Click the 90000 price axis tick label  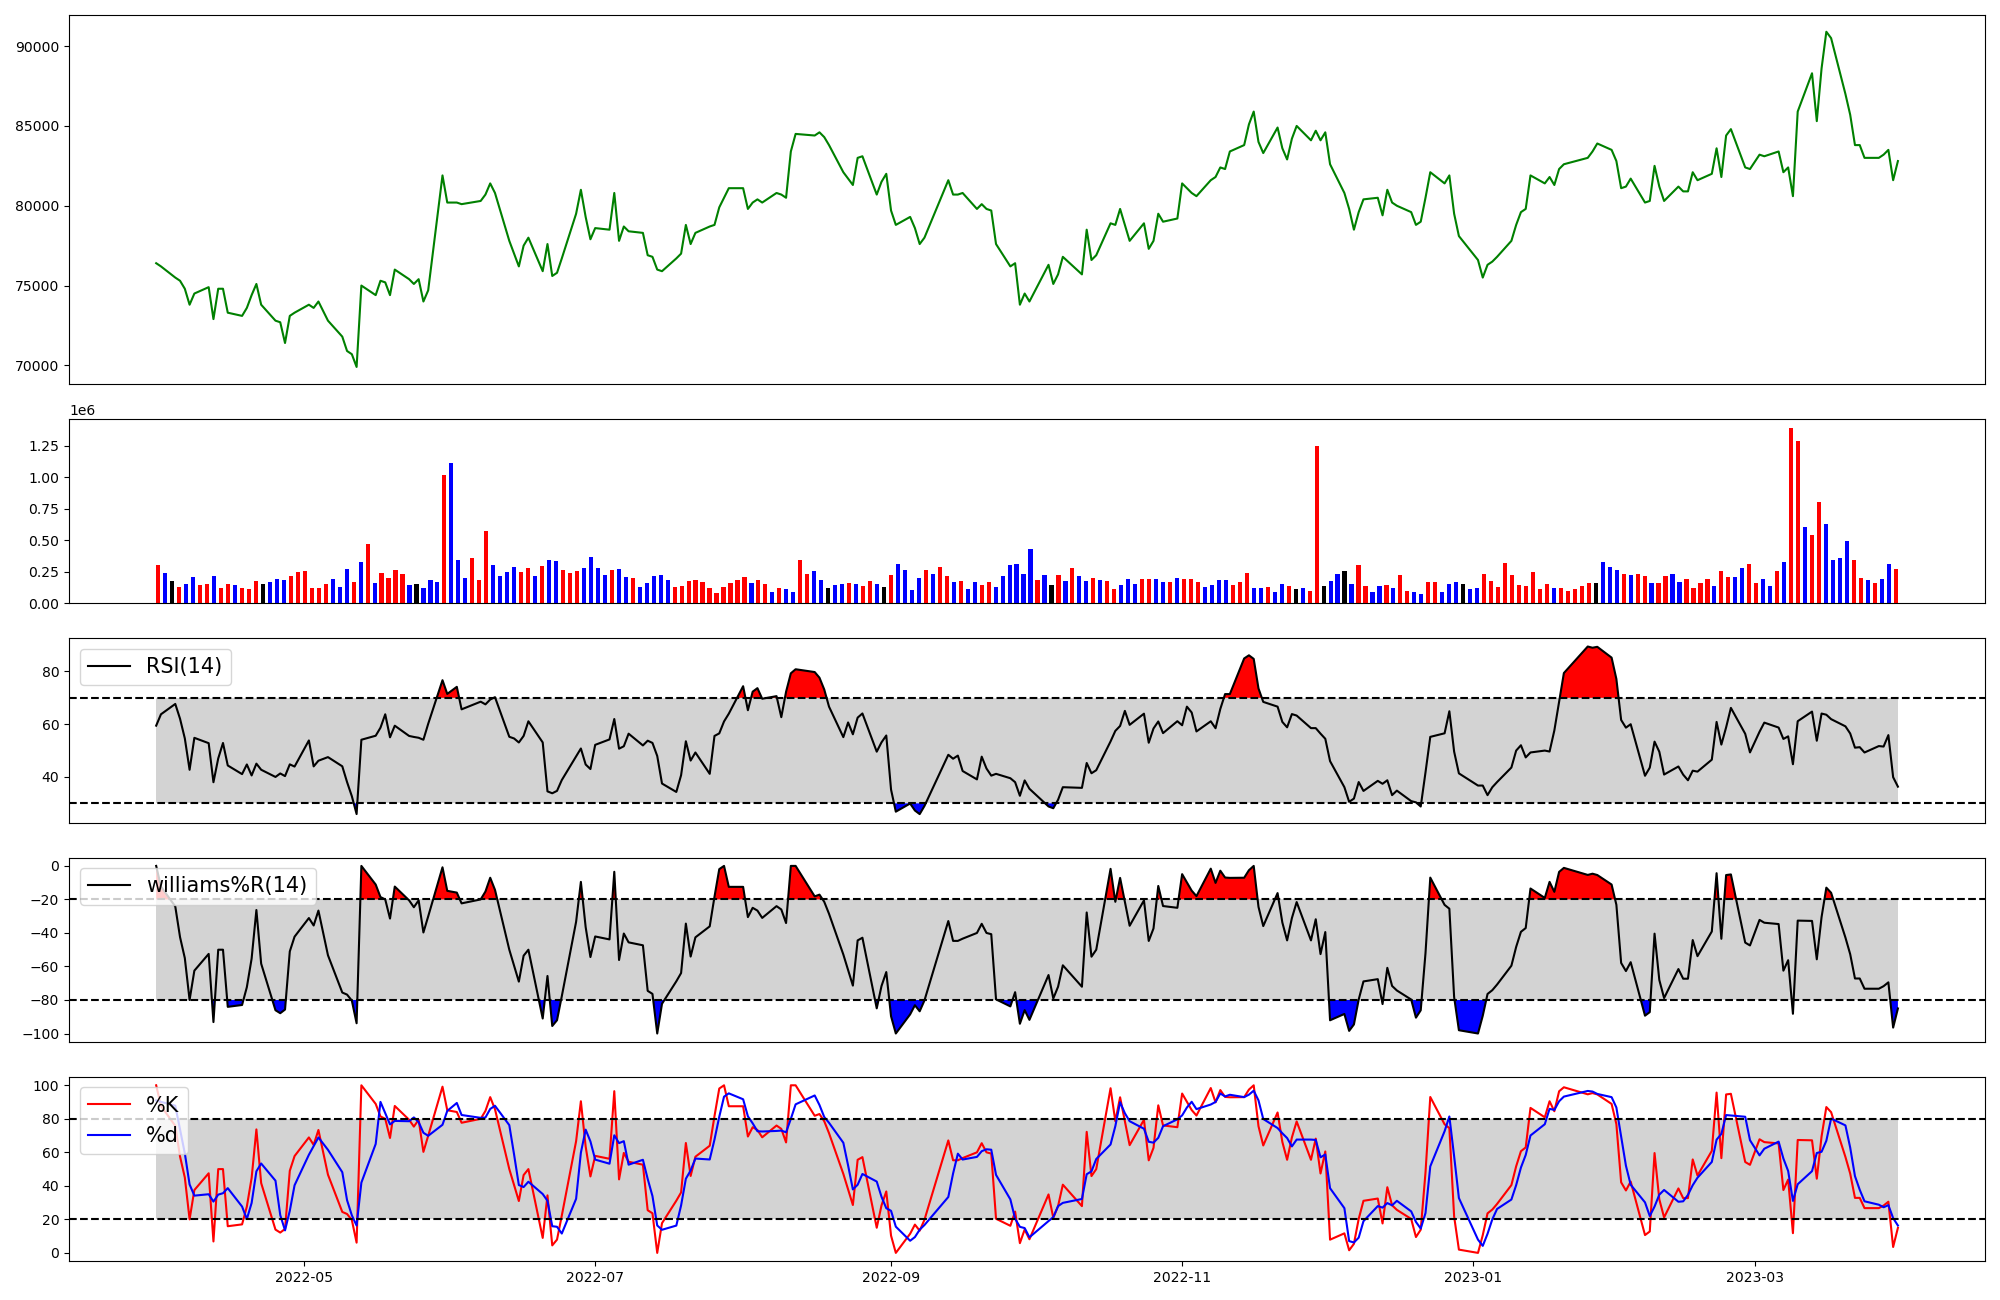[x=38, y=47]
